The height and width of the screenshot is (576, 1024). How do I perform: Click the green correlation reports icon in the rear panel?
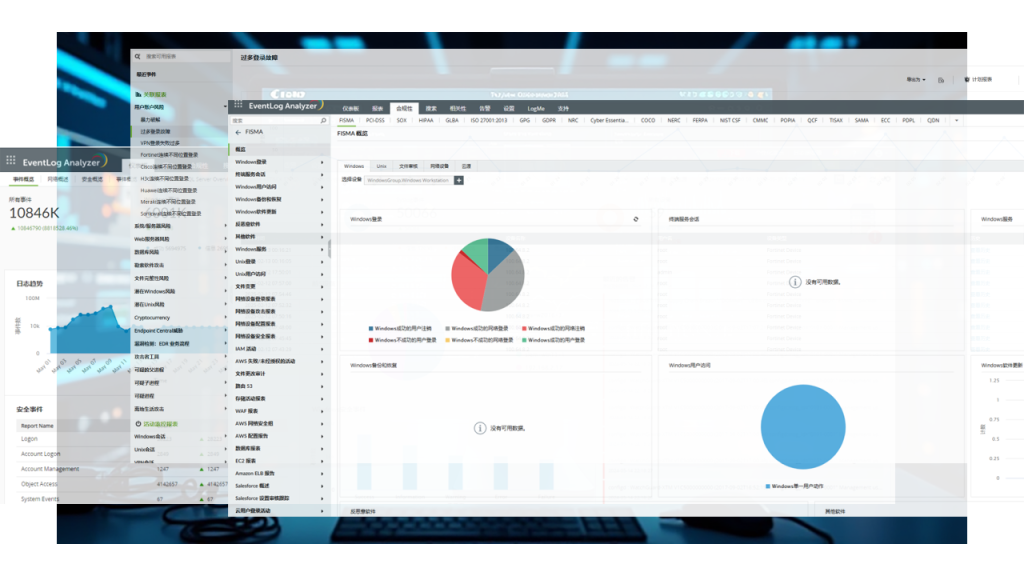point(138,95)
